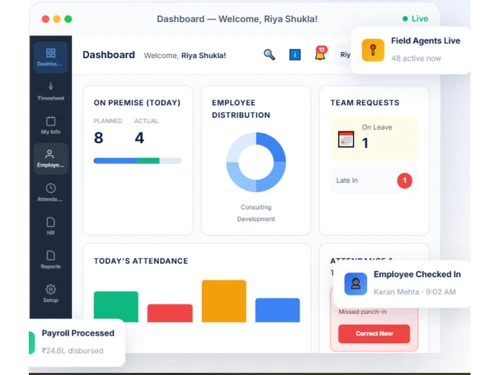Open the Late In requests row
The width and height of the screenshot is (500, 375).
374,181
